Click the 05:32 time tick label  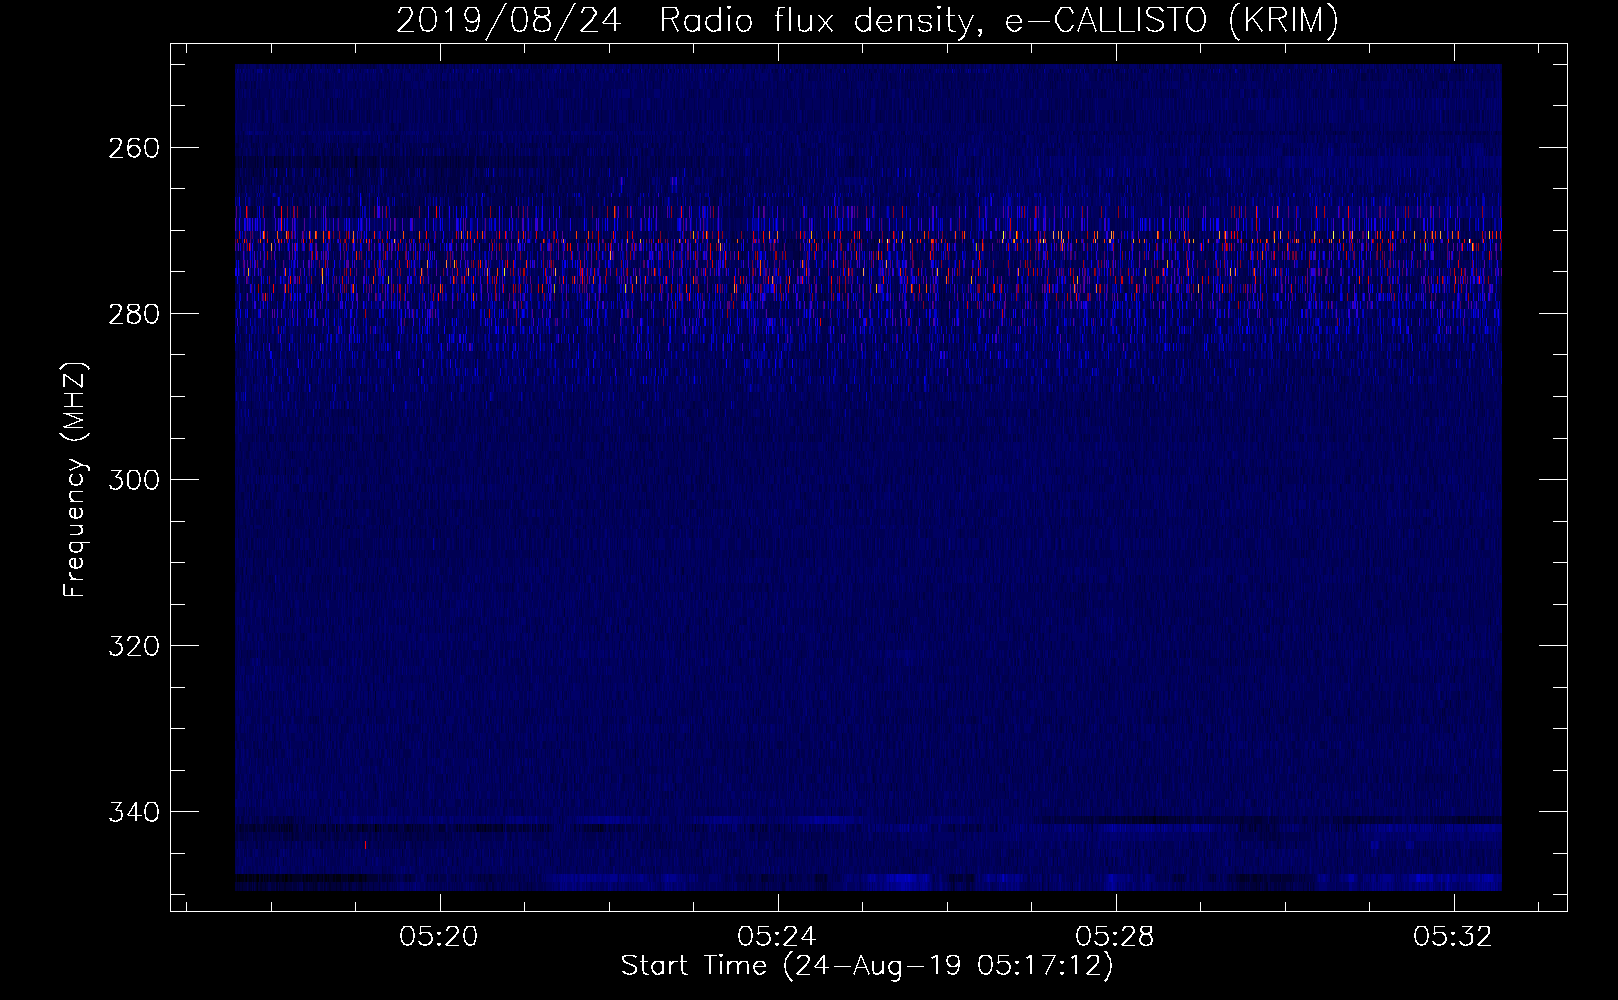point(1453,937)
